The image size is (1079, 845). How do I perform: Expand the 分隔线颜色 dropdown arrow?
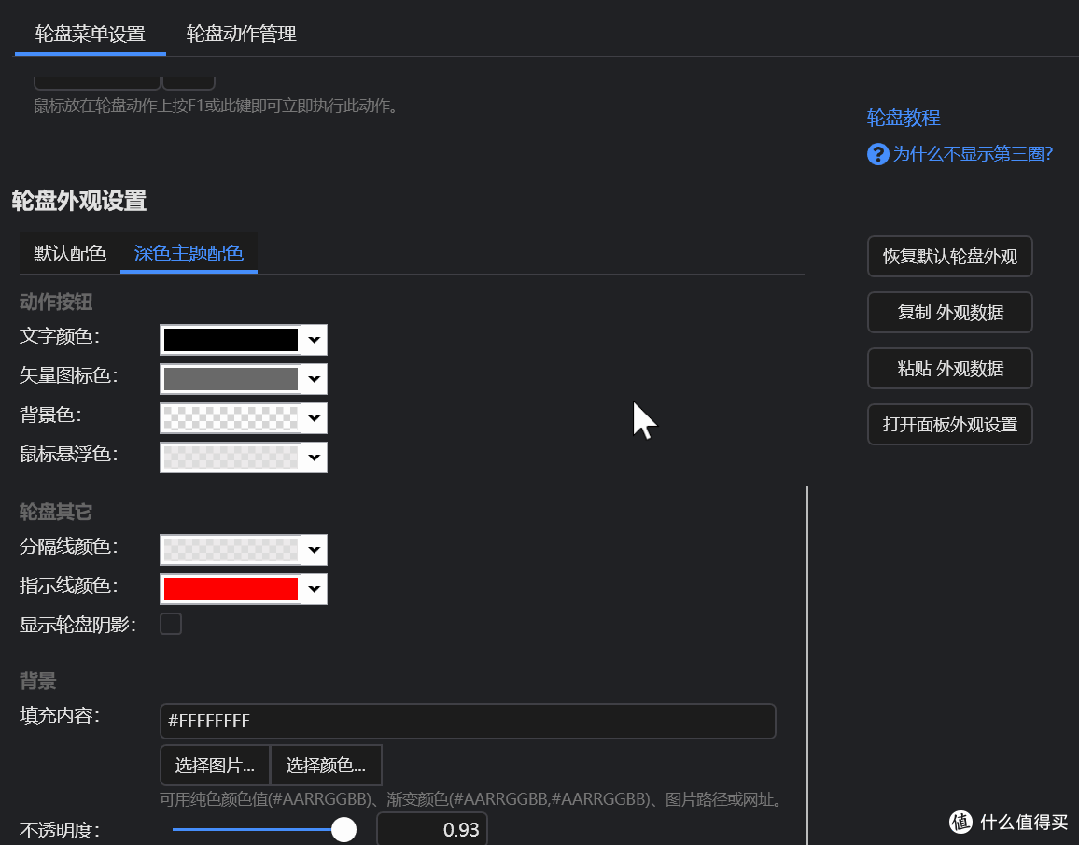point(314,550)
